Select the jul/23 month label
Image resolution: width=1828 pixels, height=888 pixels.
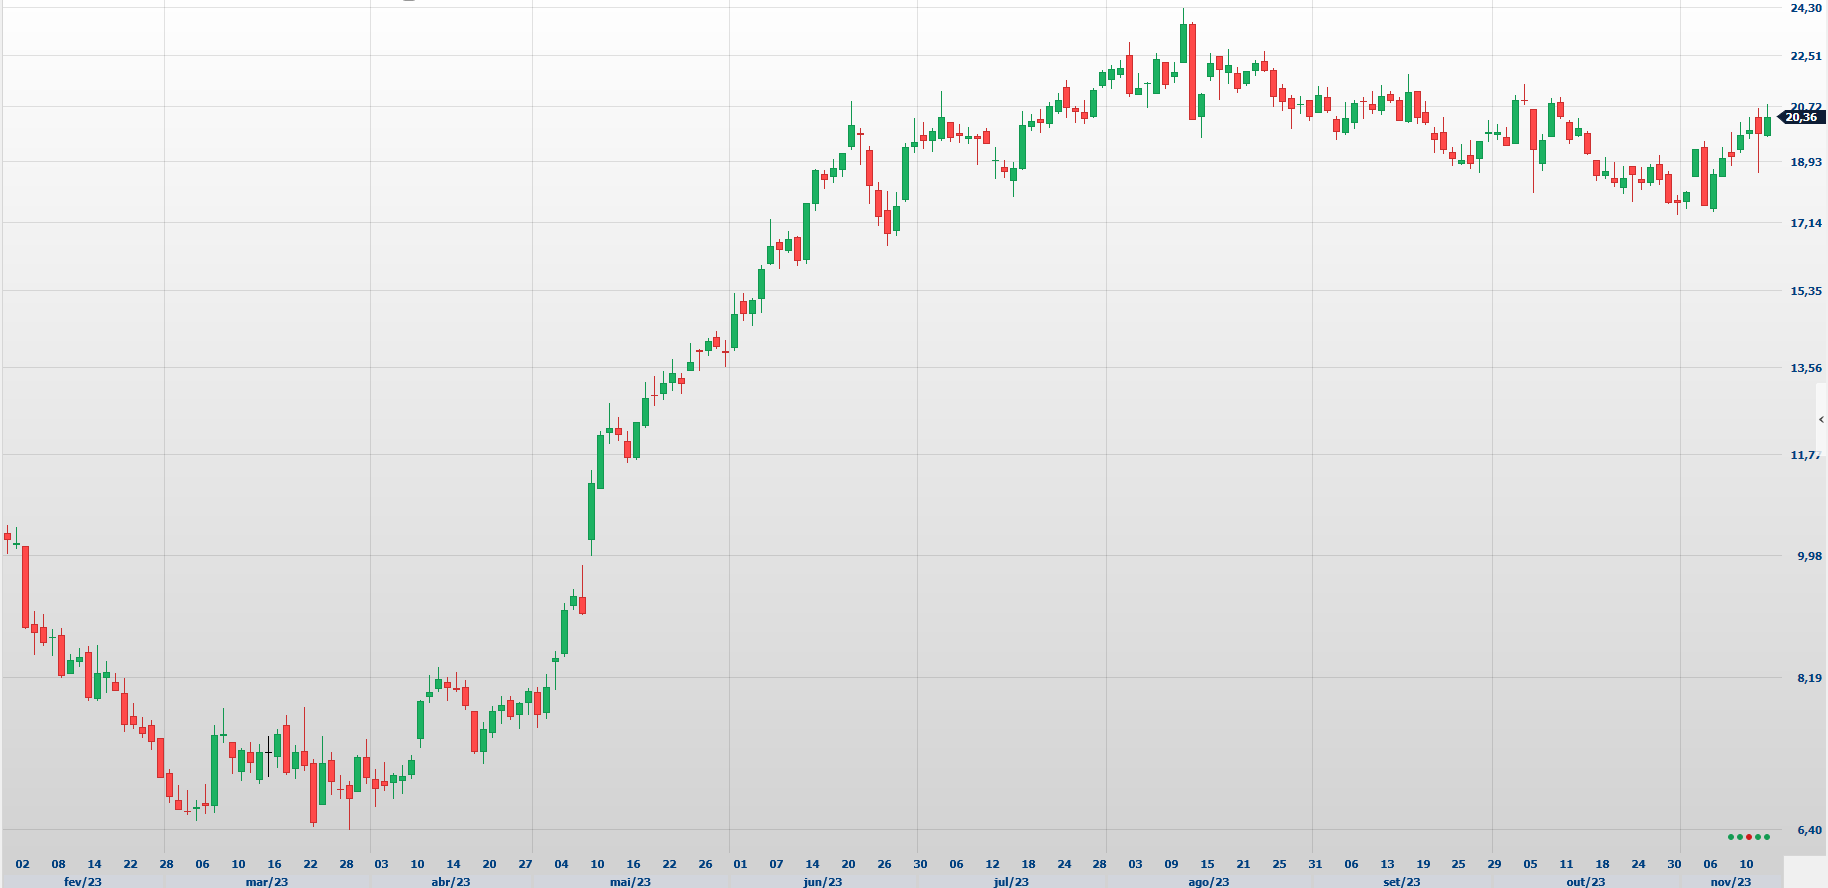coord(1011,881)
